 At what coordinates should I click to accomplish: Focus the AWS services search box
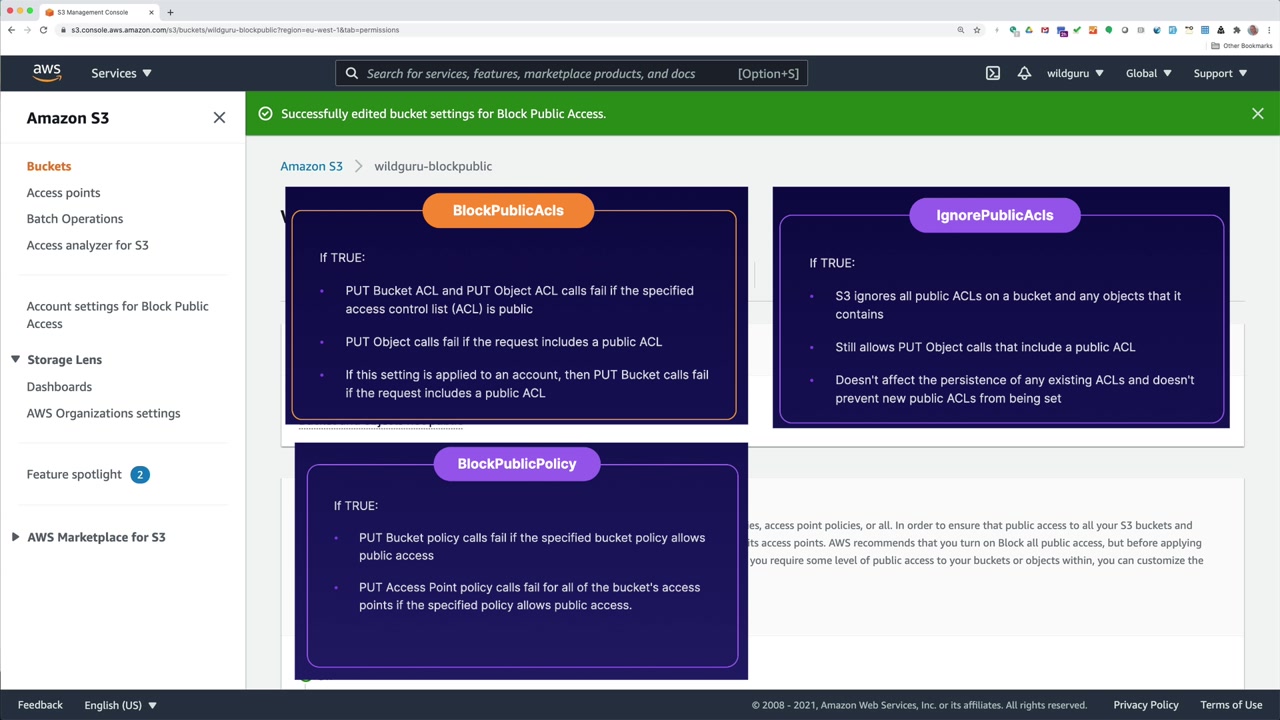click(571, 73)
